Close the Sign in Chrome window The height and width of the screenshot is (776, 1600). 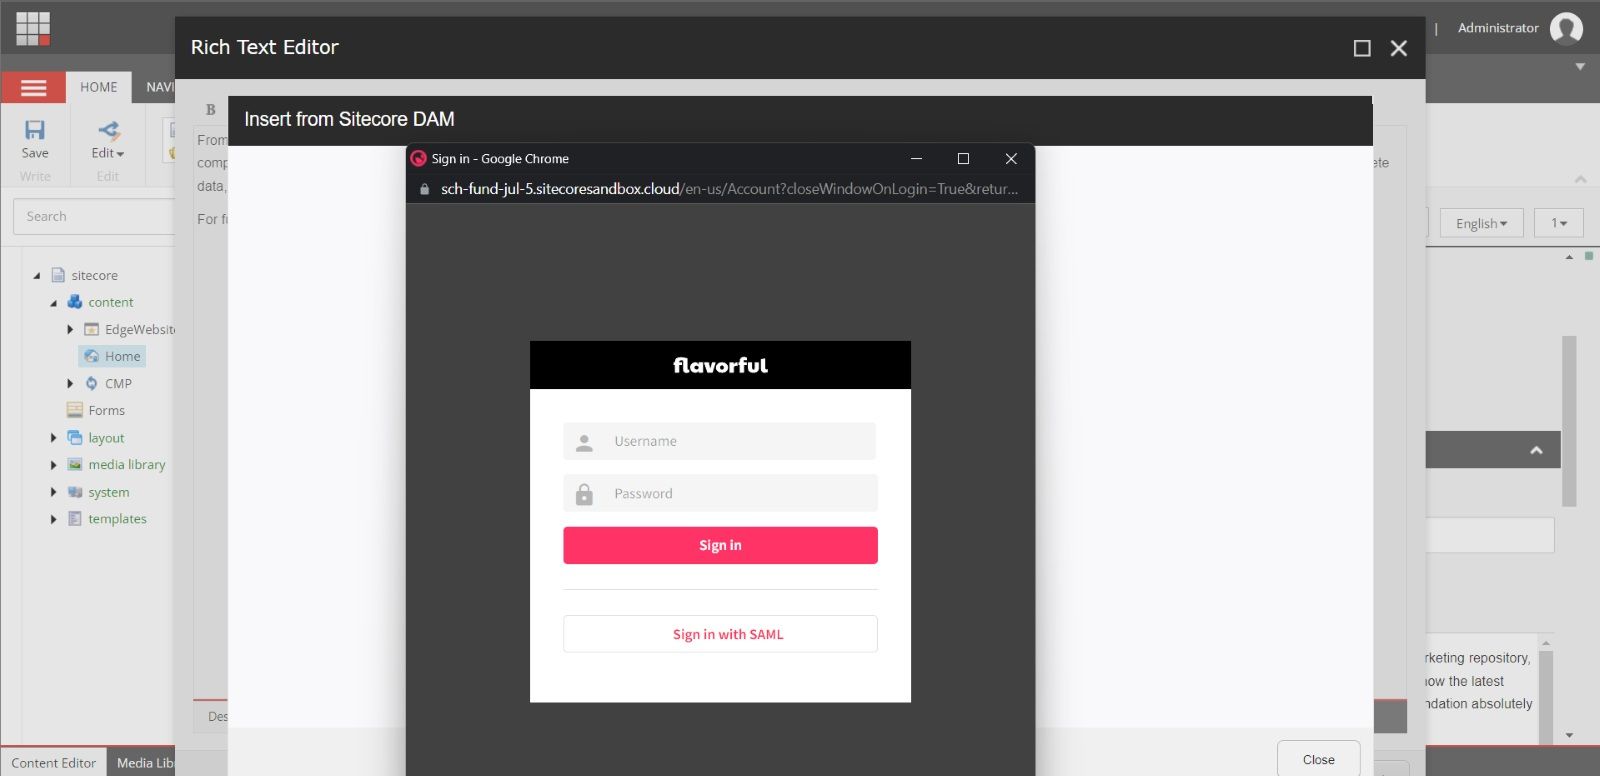[1011, 158]
